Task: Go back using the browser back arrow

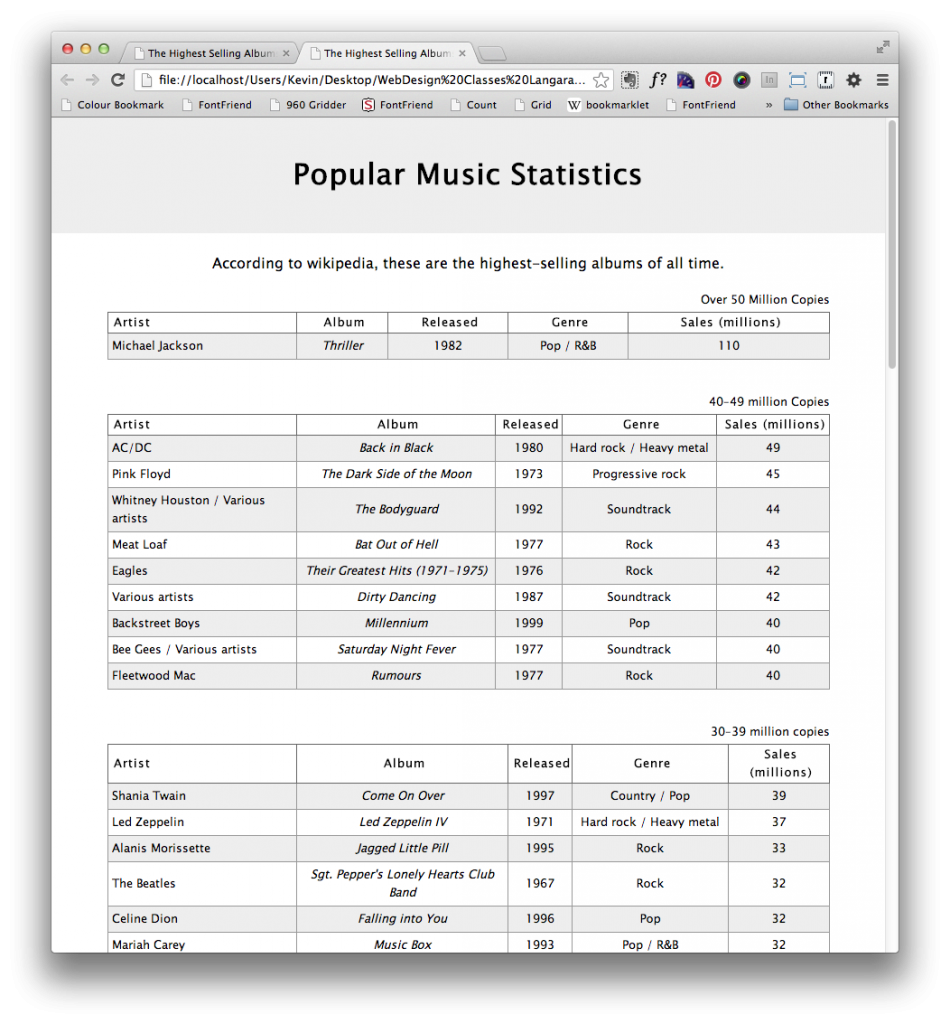Action: 67,80
